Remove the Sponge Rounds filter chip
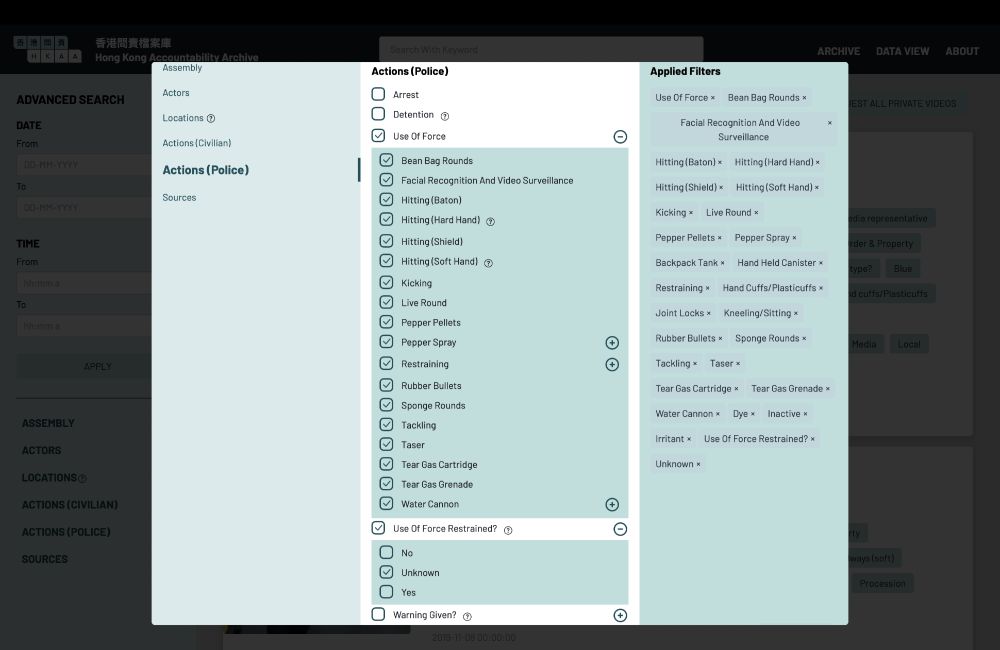The image size is (1000, 650). (804, 339)
